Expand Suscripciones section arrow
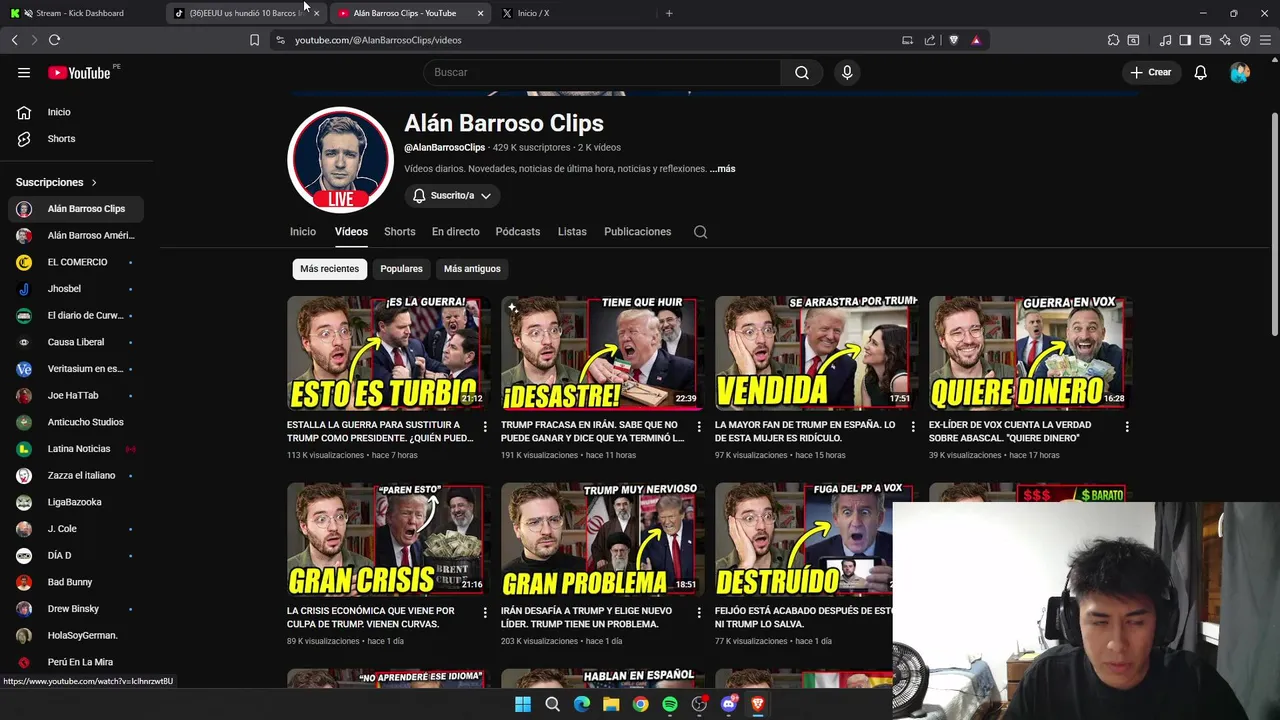Image resolution: width=1280 pixels, height=720 pixels. 94,182
